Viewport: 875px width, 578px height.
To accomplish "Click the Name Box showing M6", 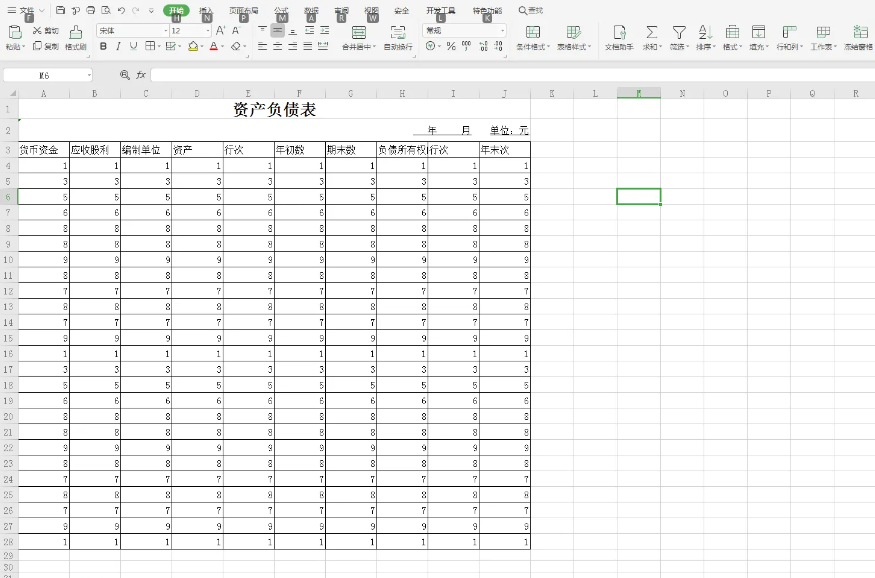I will click(46, 75).
